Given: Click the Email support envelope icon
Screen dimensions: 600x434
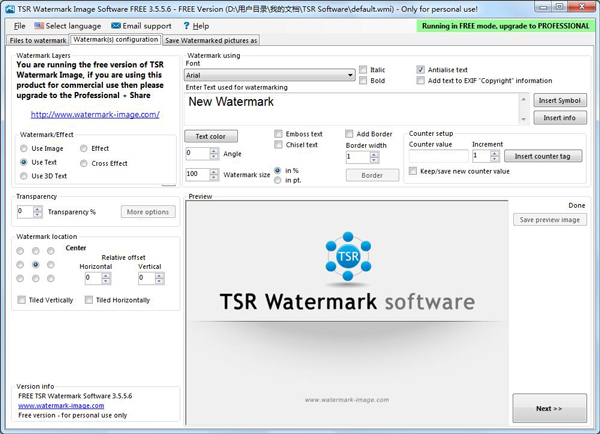Looking at the screenshot, I should coord(116,26).
